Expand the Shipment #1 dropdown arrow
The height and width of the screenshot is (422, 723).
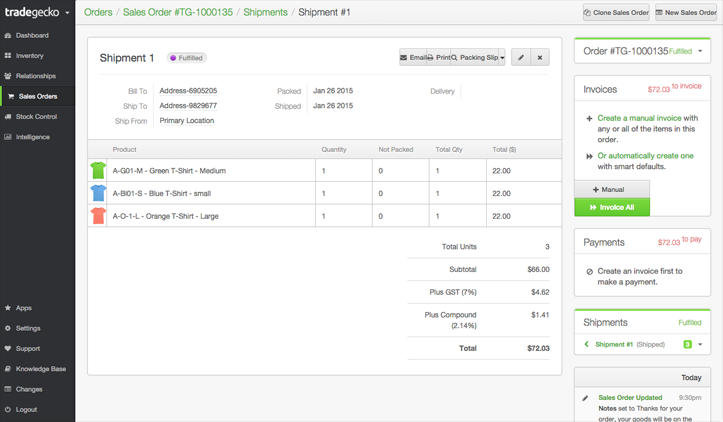click(x=700, y=345)
